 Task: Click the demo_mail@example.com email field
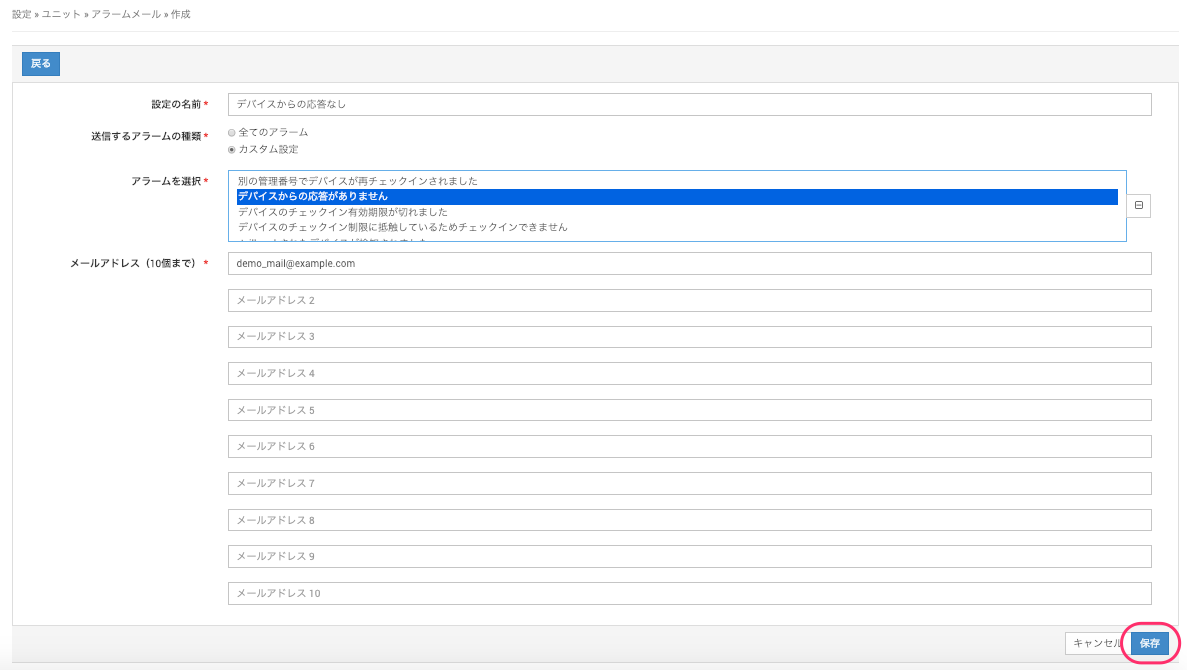(x=689, y=263)
